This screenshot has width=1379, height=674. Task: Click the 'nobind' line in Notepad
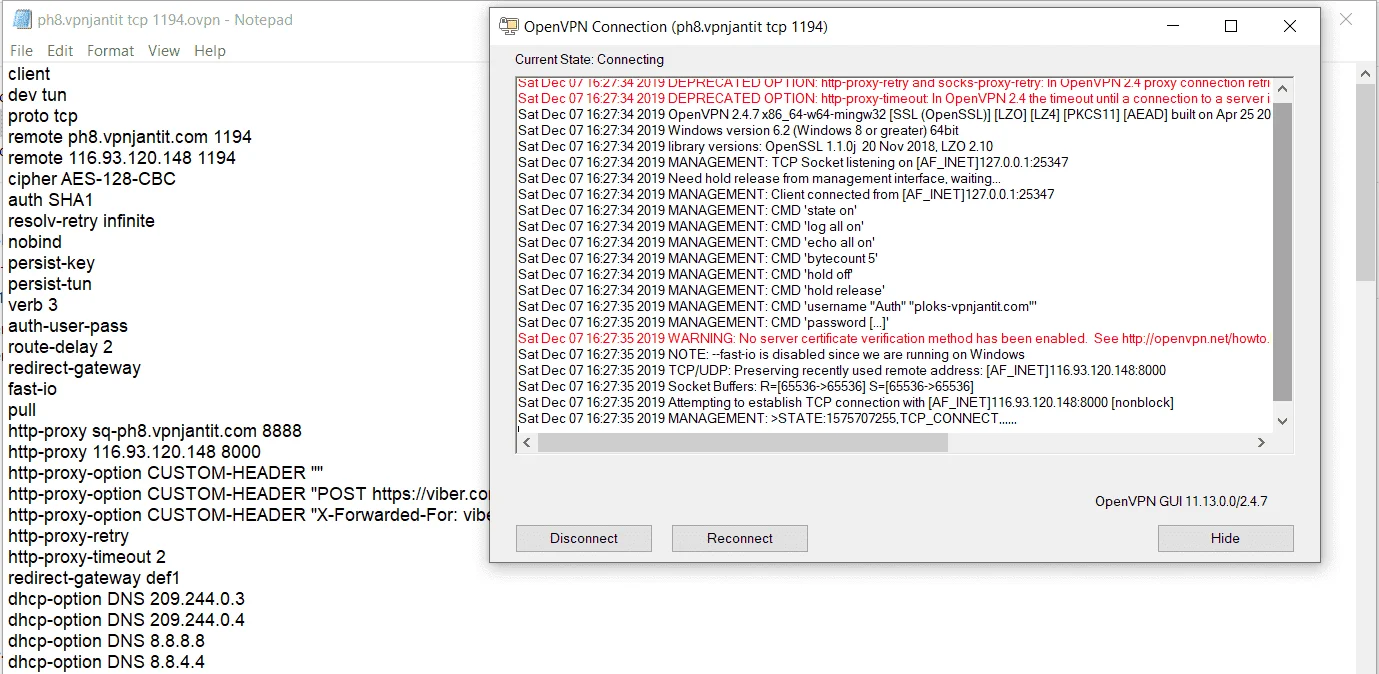click(35, 242)
